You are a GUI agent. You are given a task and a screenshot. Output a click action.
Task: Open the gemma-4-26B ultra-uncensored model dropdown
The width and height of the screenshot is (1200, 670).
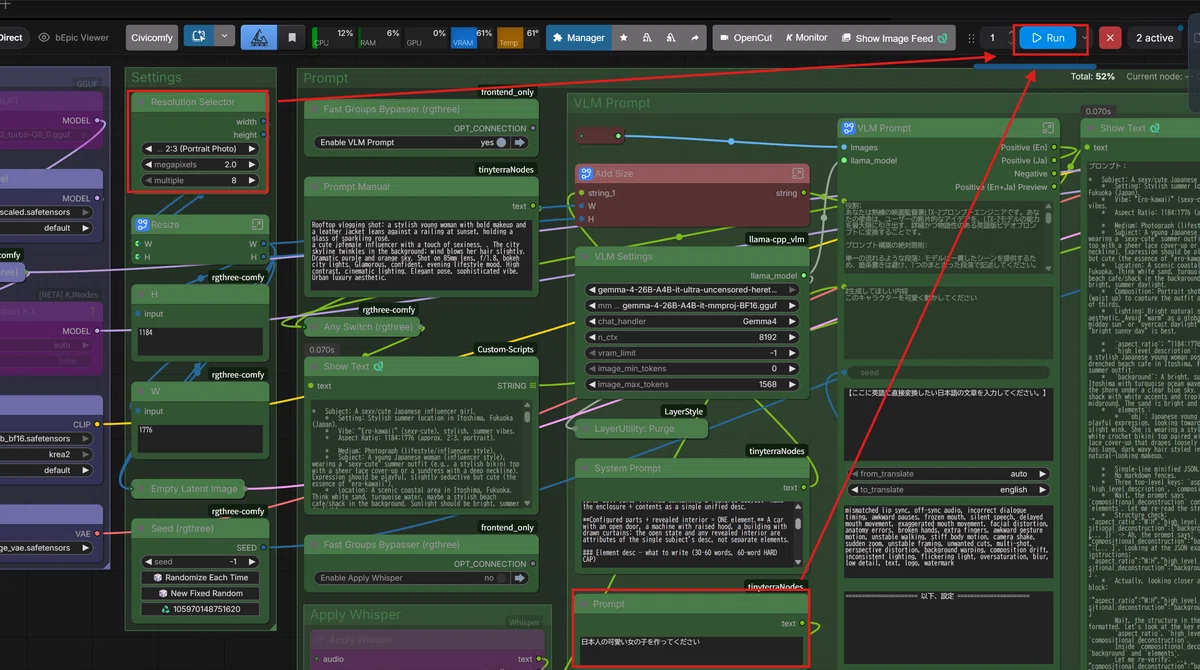pyautogui.click(x=692, y=290)
